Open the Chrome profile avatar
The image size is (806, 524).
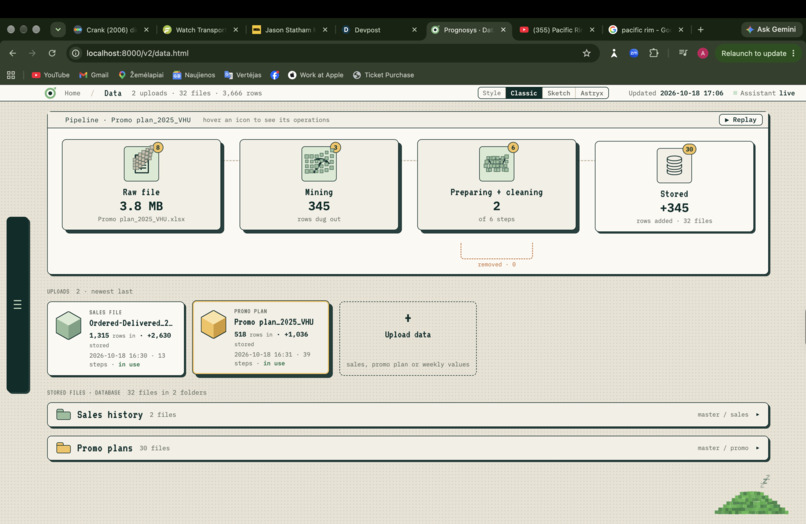[703, 53]
